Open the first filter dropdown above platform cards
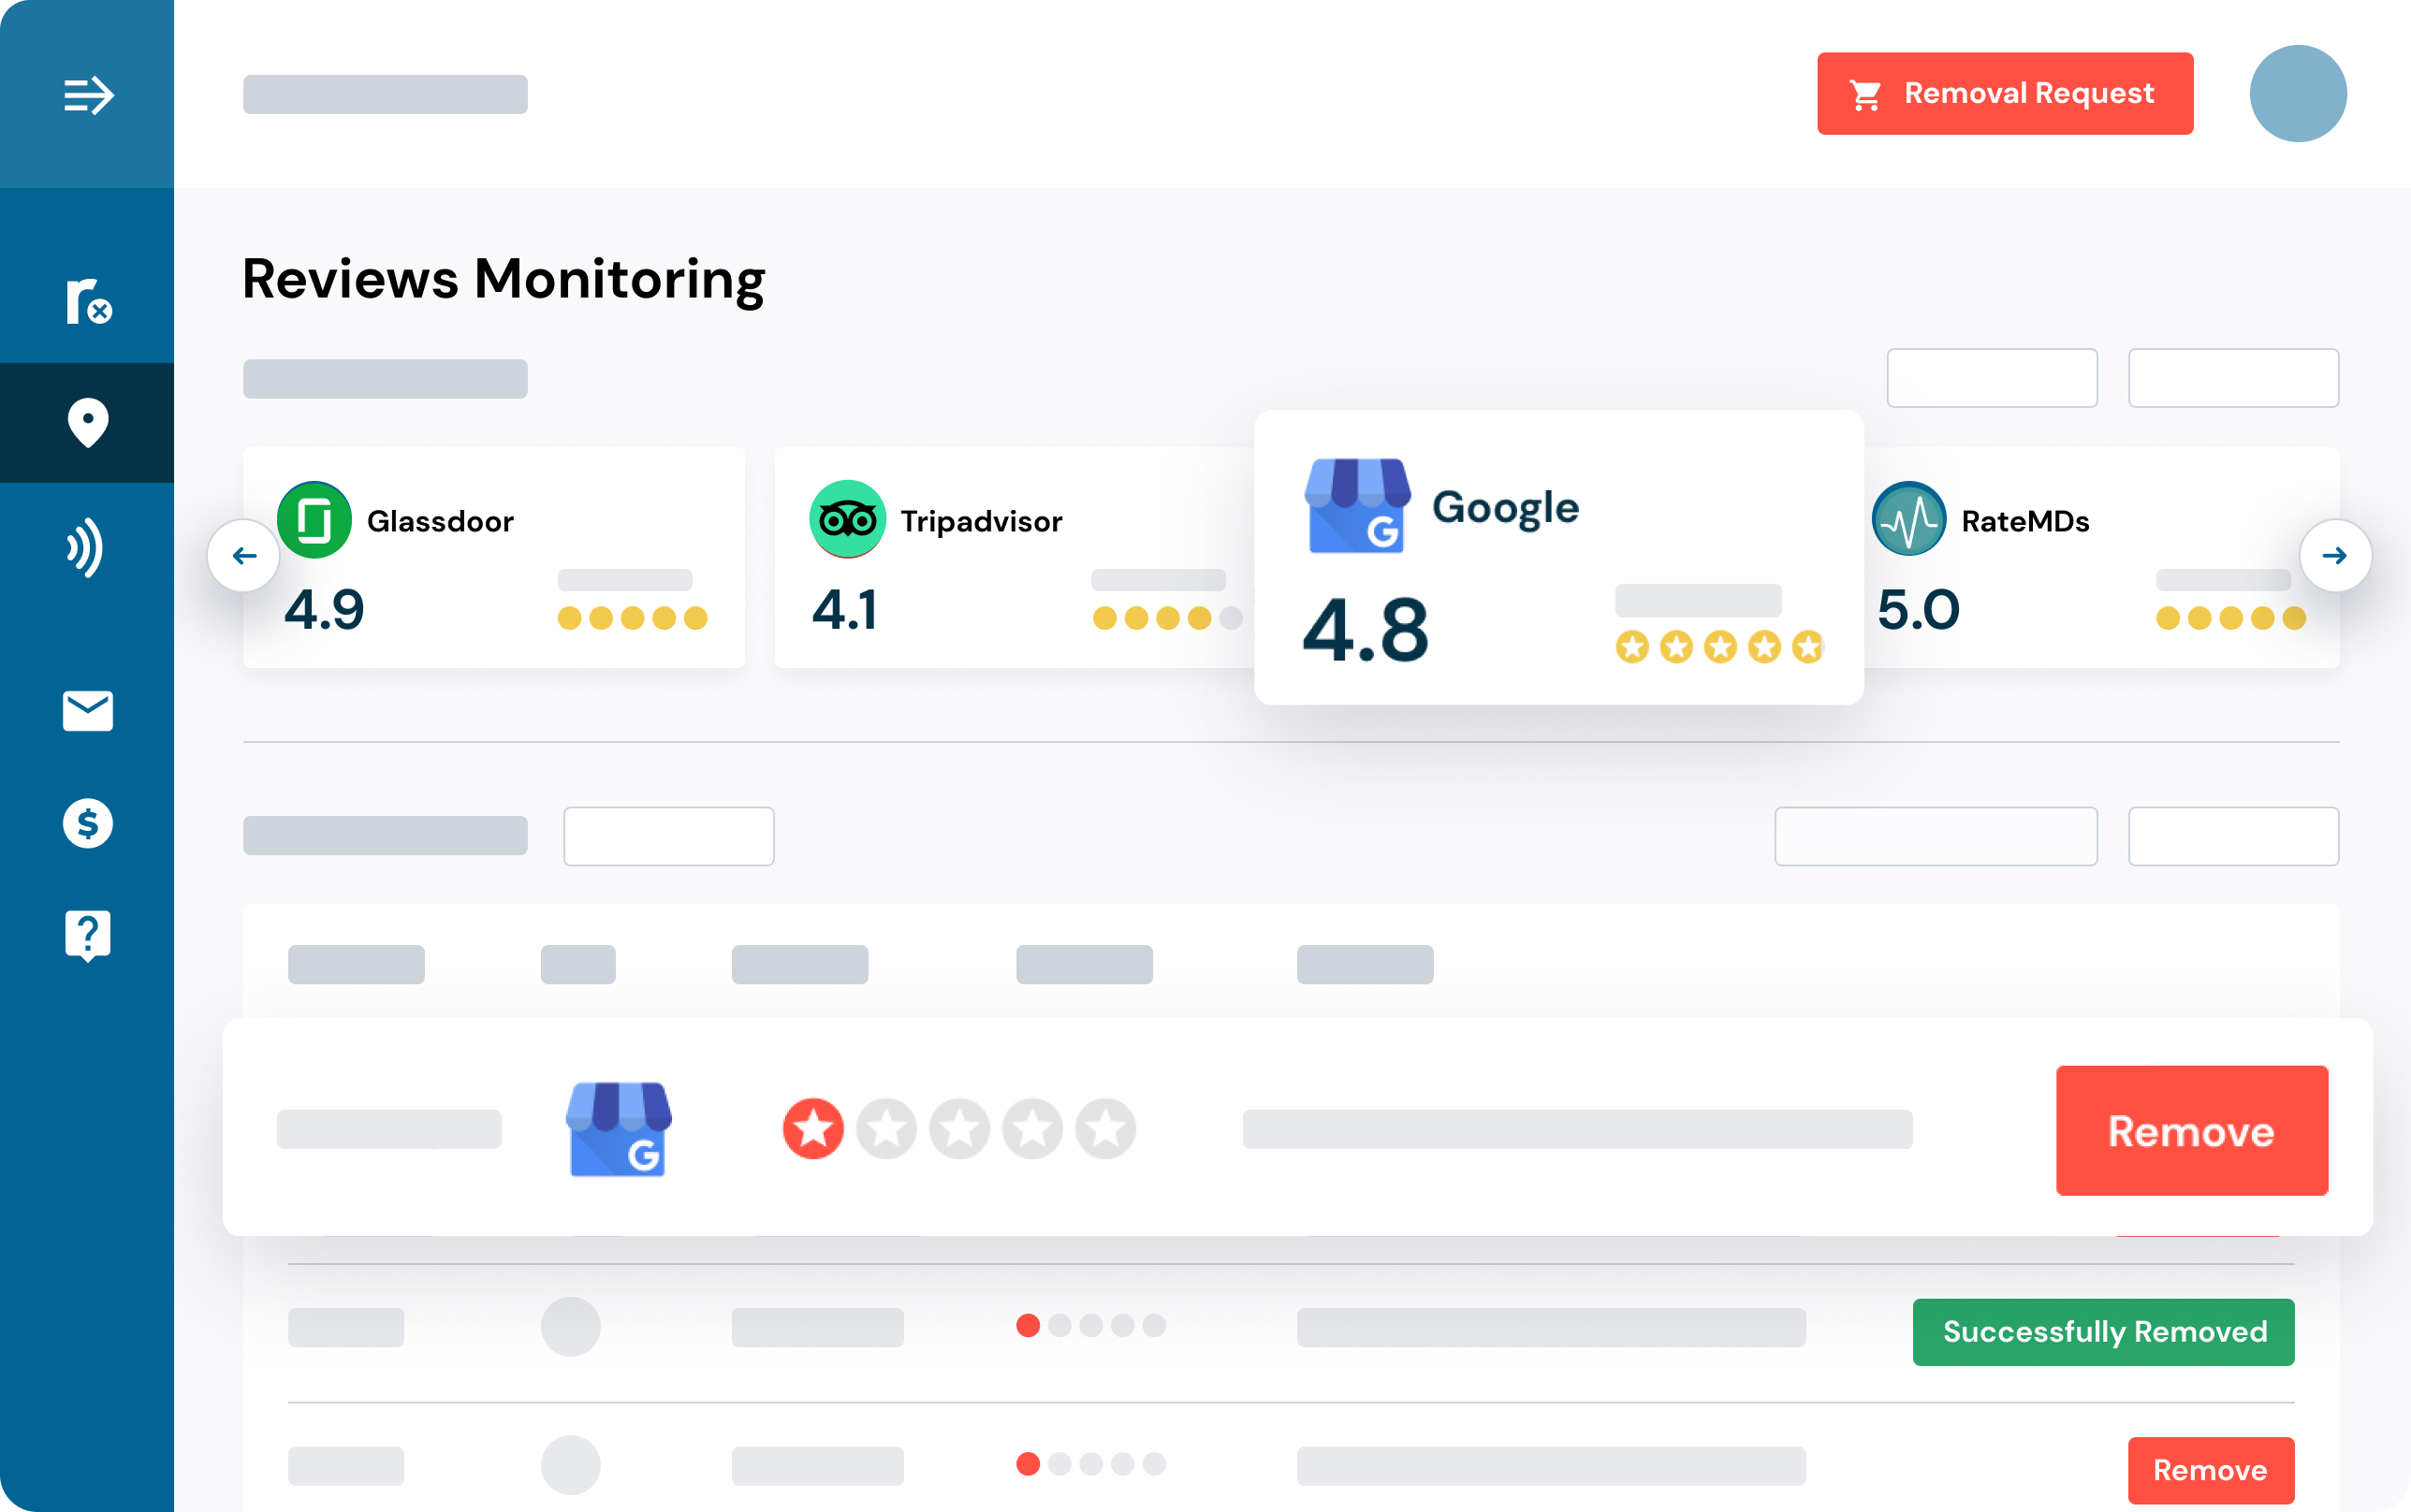 pyautogui.click(x=1992, y=377)
